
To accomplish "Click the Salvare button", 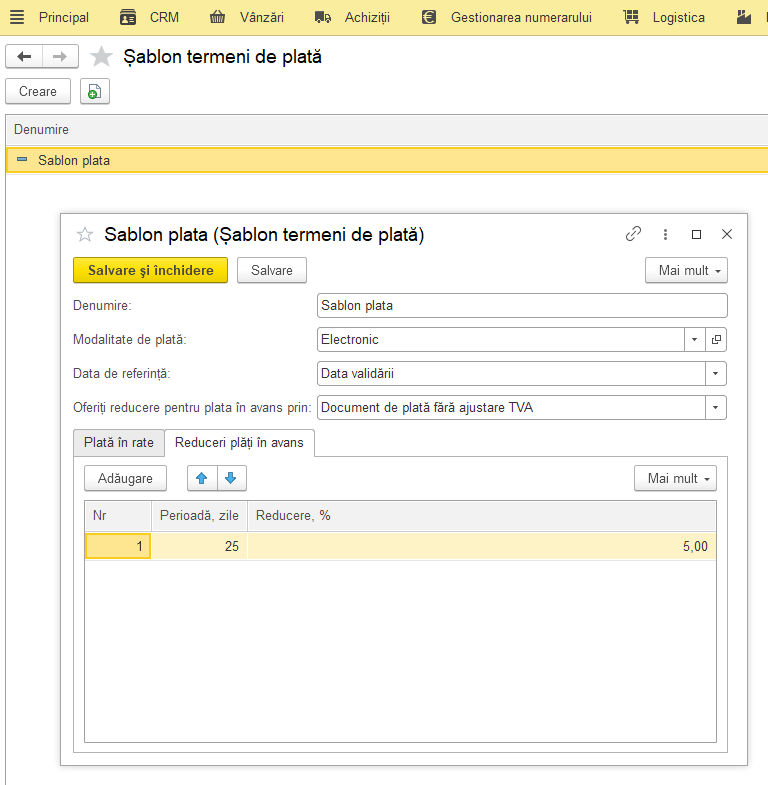I will [x=272, y=270].
